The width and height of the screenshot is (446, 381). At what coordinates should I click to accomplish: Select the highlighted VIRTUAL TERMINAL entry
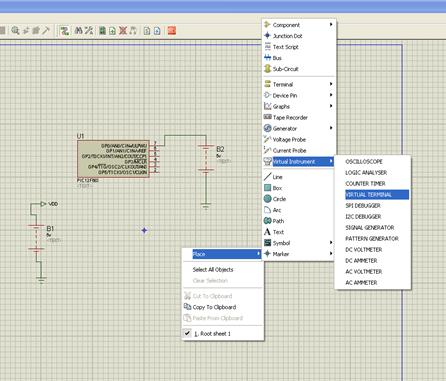pyautogui.click(x=373, y=194)
